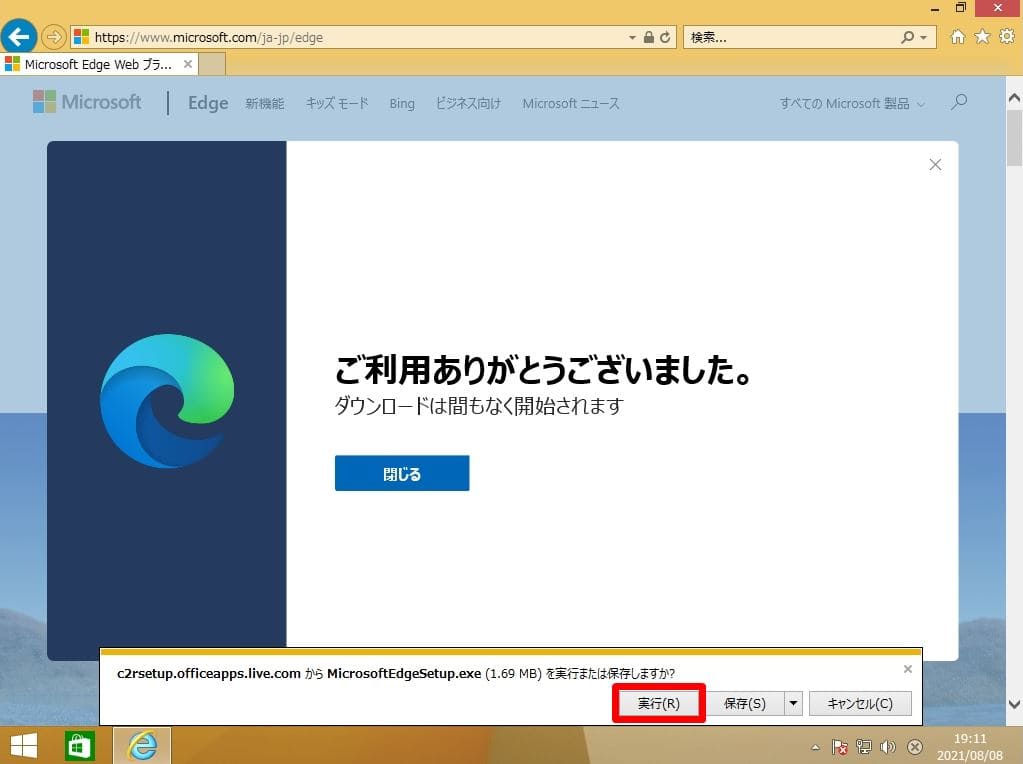The height and width of the screenshot is (764, 1023).
Task: Click the scrollbar up arrow
Action: [1014, 98]
